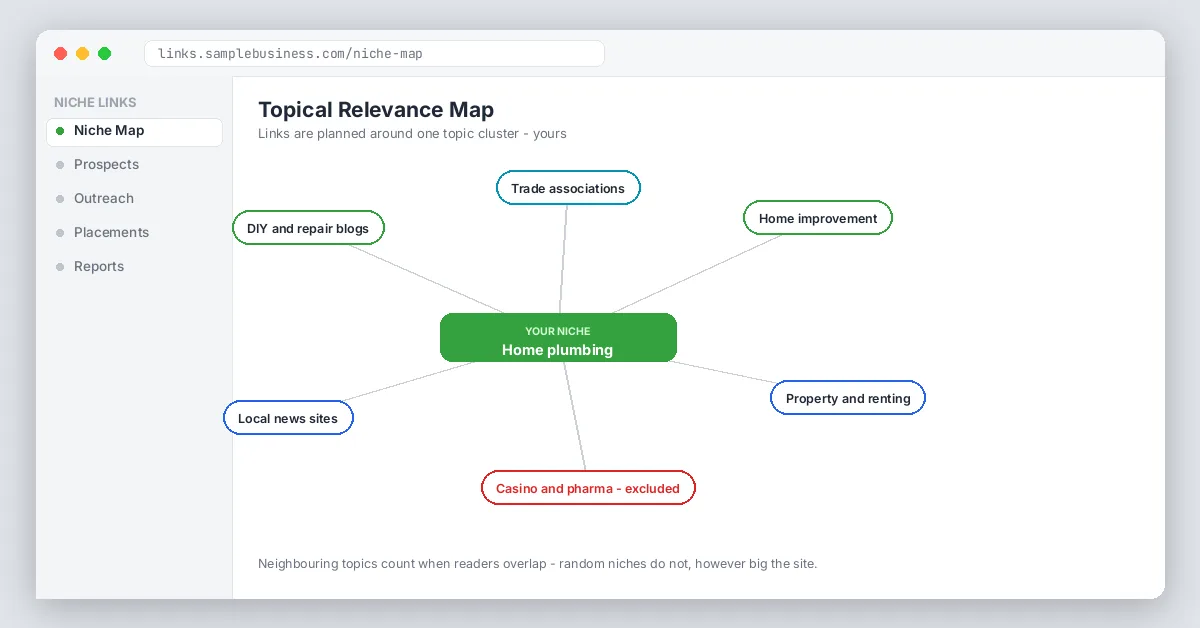This screenshot has width=1200, height=628.
Task: Click the grey dot beside Prospects
Action: (60, 165)
